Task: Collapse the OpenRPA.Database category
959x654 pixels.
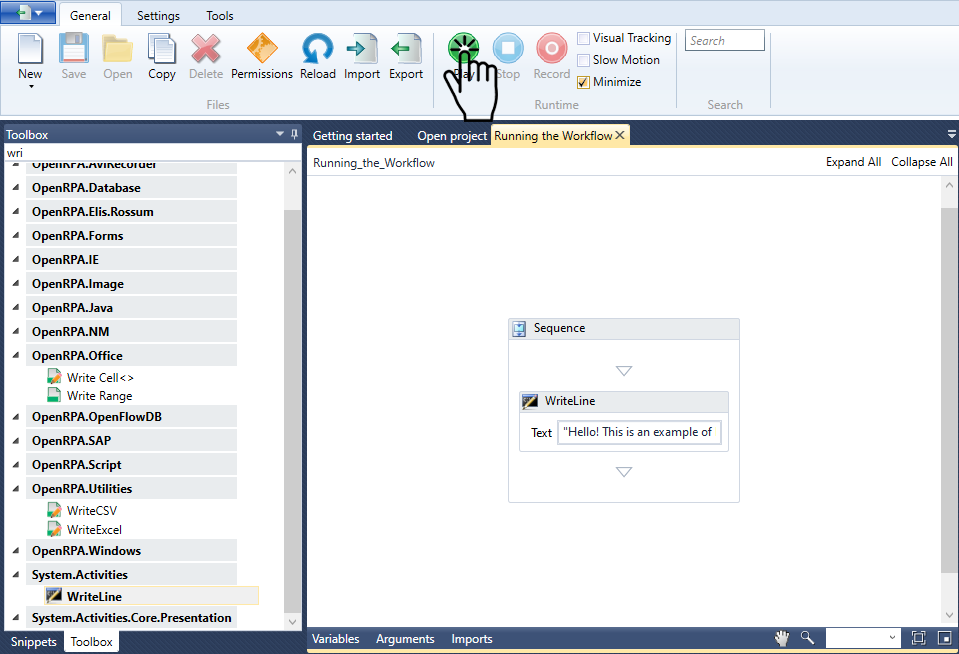Action: coord(16,188)
